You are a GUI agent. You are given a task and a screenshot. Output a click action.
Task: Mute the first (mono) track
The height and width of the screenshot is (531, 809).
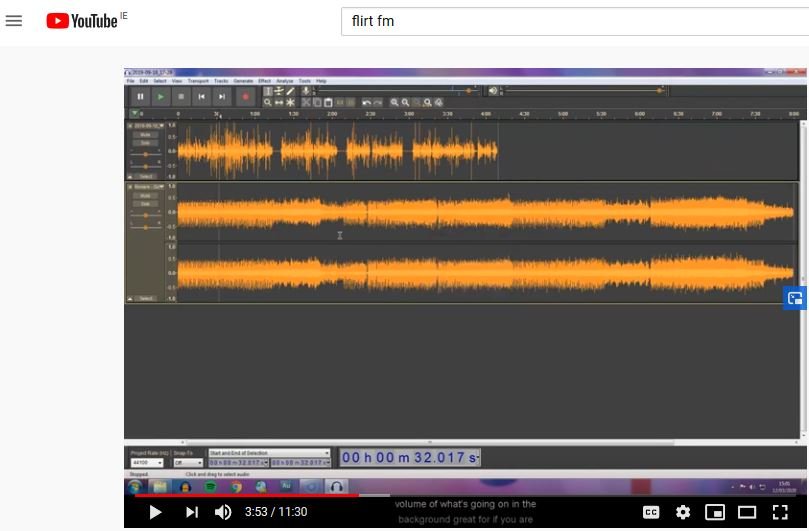145,135
